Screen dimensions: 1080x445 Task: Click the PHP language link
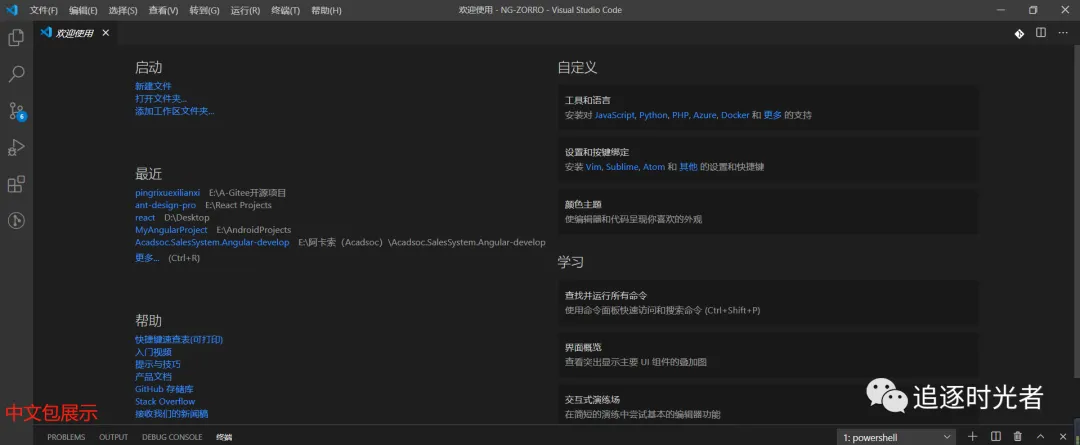tap(681, 116)
